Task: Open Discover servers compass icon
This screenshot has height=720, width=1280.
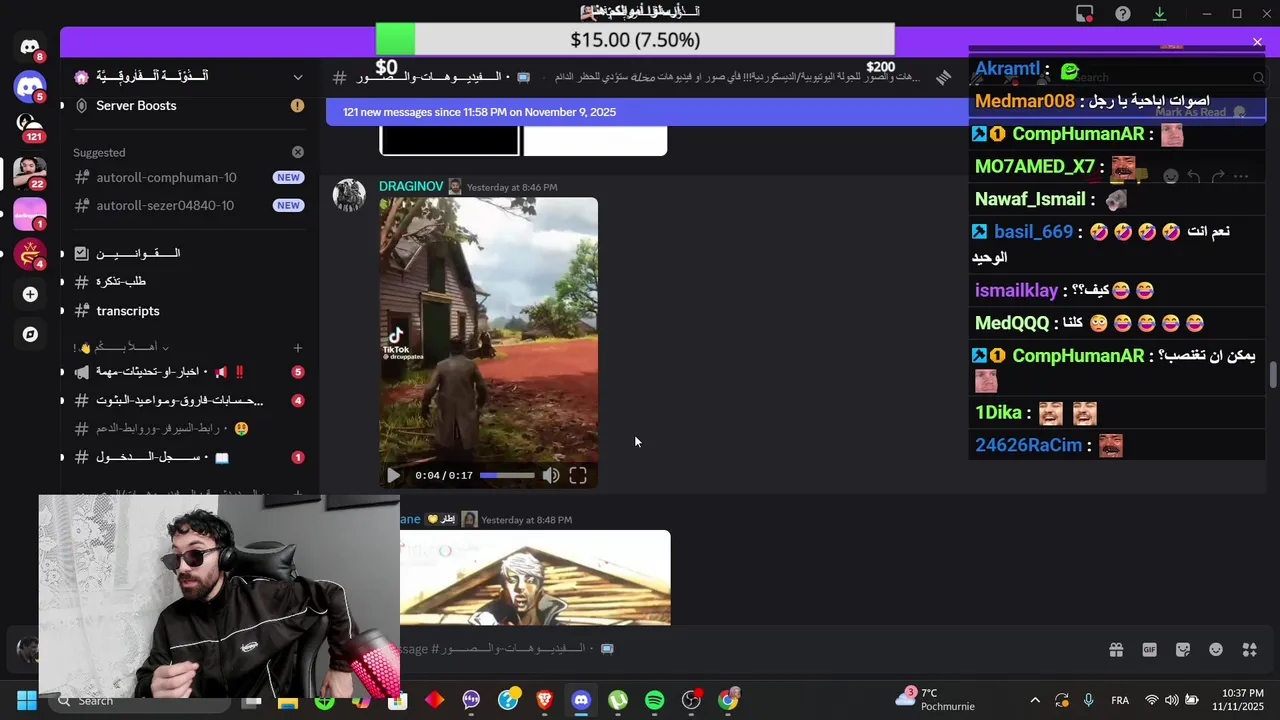Action: pyautogui.click(x=30, y=334)
